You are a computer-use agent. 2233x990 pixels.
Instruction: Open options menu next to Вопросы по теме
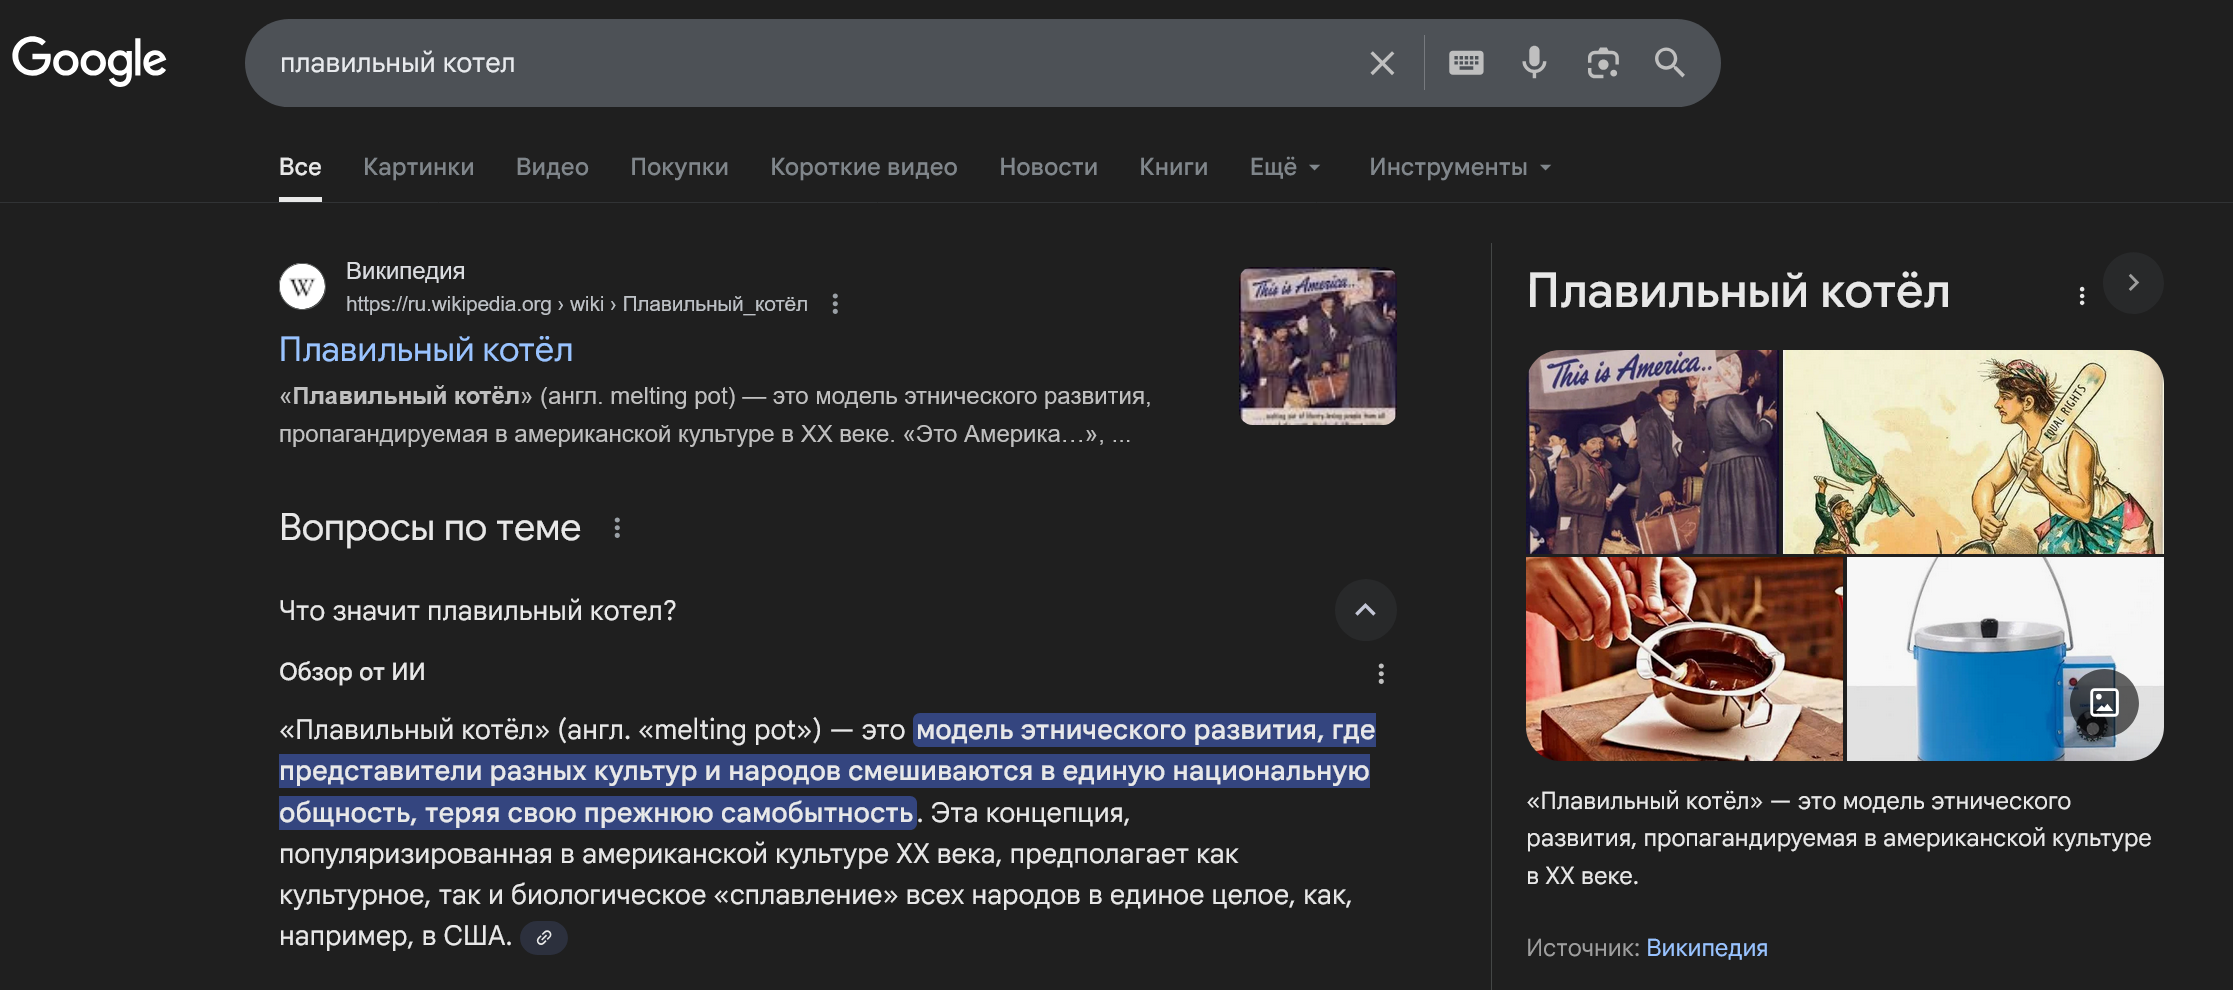pos(617,528)
